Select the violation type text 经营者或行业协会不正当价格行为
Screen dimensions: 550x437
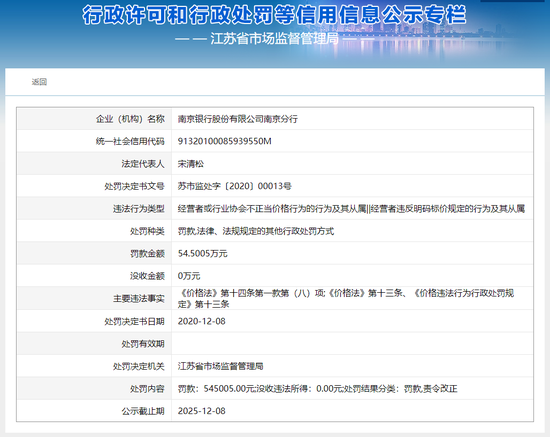pos(242,209)
